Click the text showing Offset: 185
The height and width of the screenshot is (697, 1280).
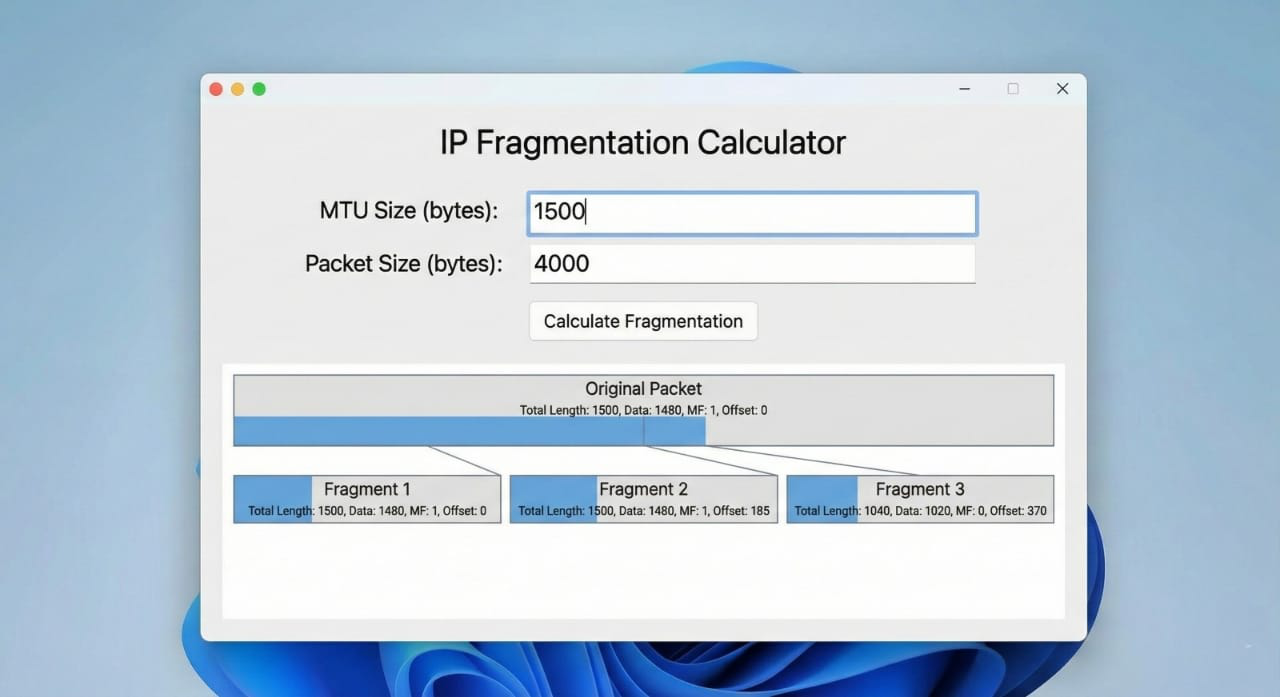(742, 510)
